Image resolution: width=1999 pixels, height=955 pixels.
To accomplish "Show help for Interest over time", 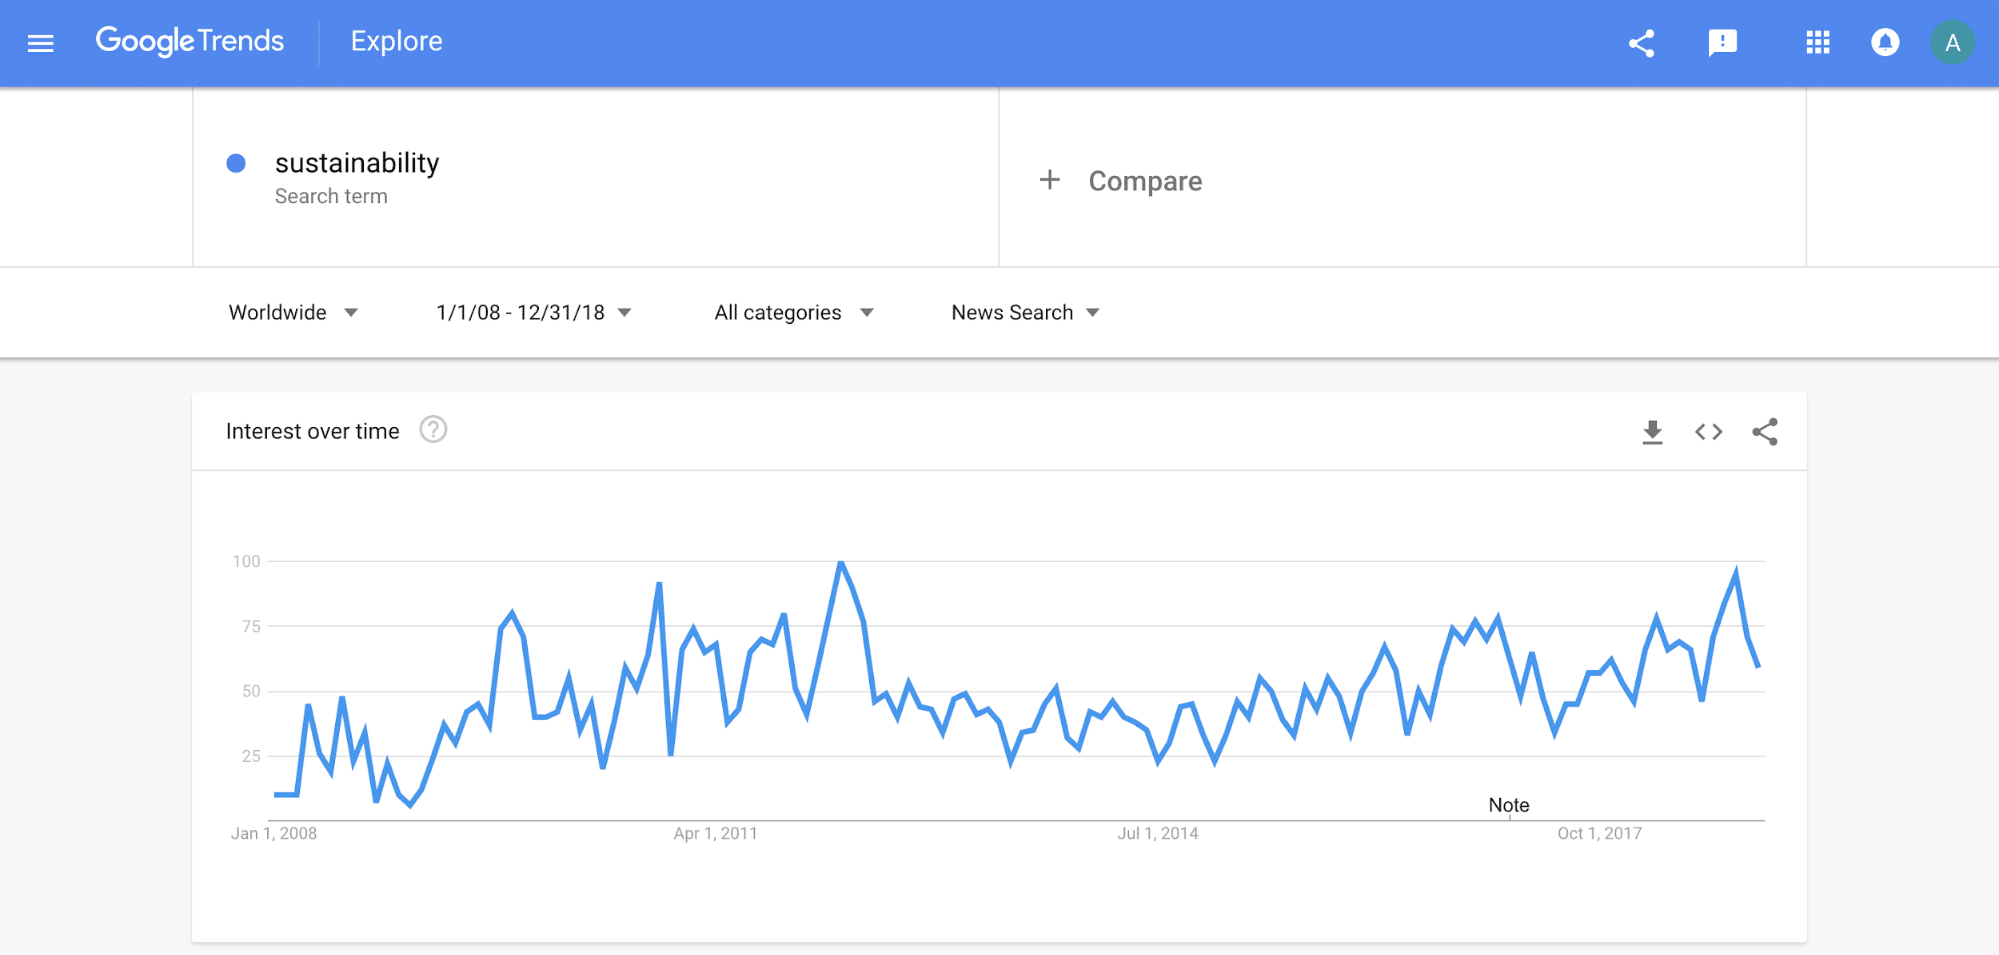I will (433, 430).
